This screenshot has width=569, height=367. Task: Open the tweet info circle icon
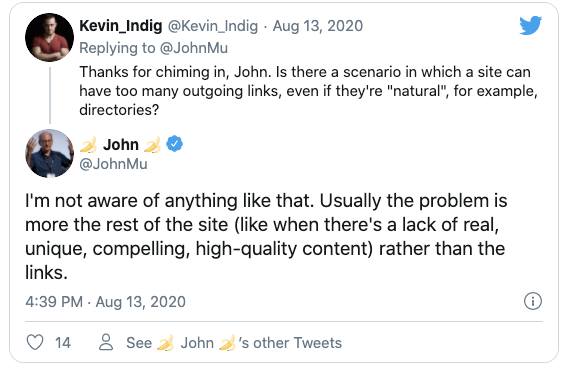click(533, 301)
